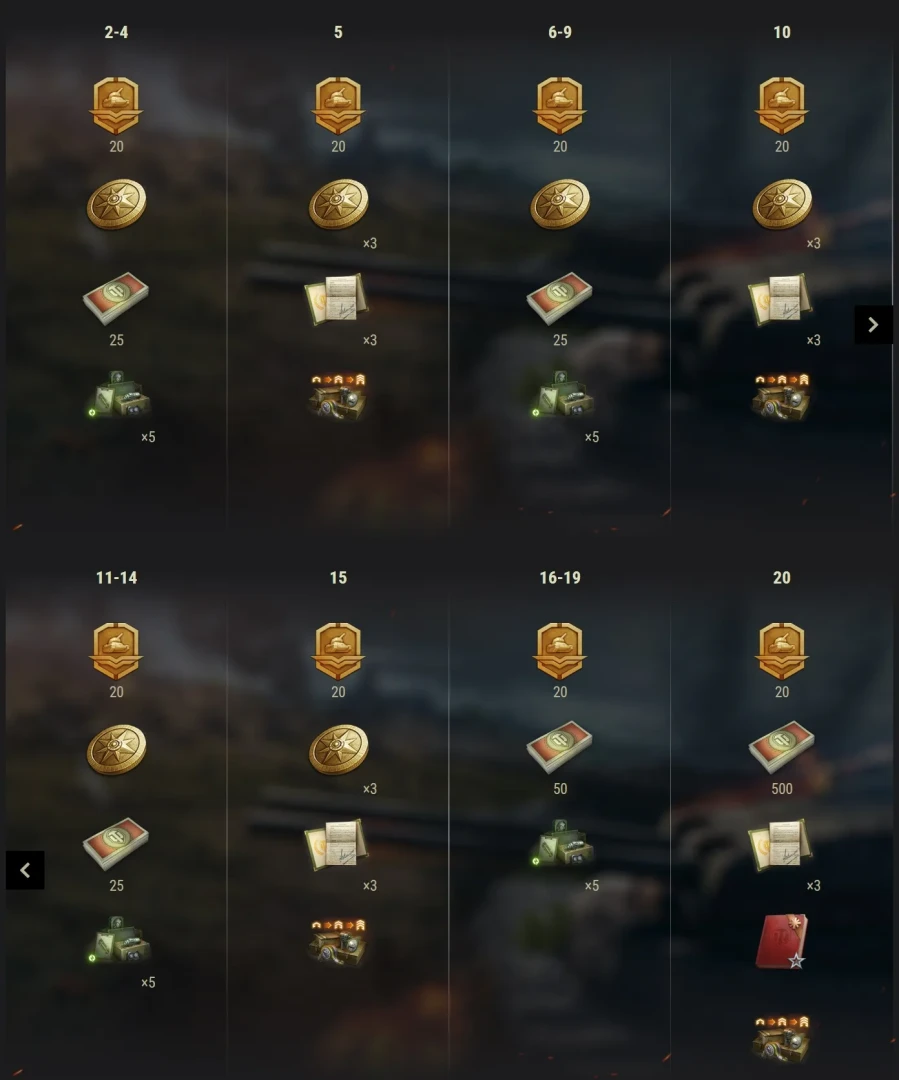Select the stage 16-19 column header
The height and width of the screenshot is (1080, 899).
(559, 578)
